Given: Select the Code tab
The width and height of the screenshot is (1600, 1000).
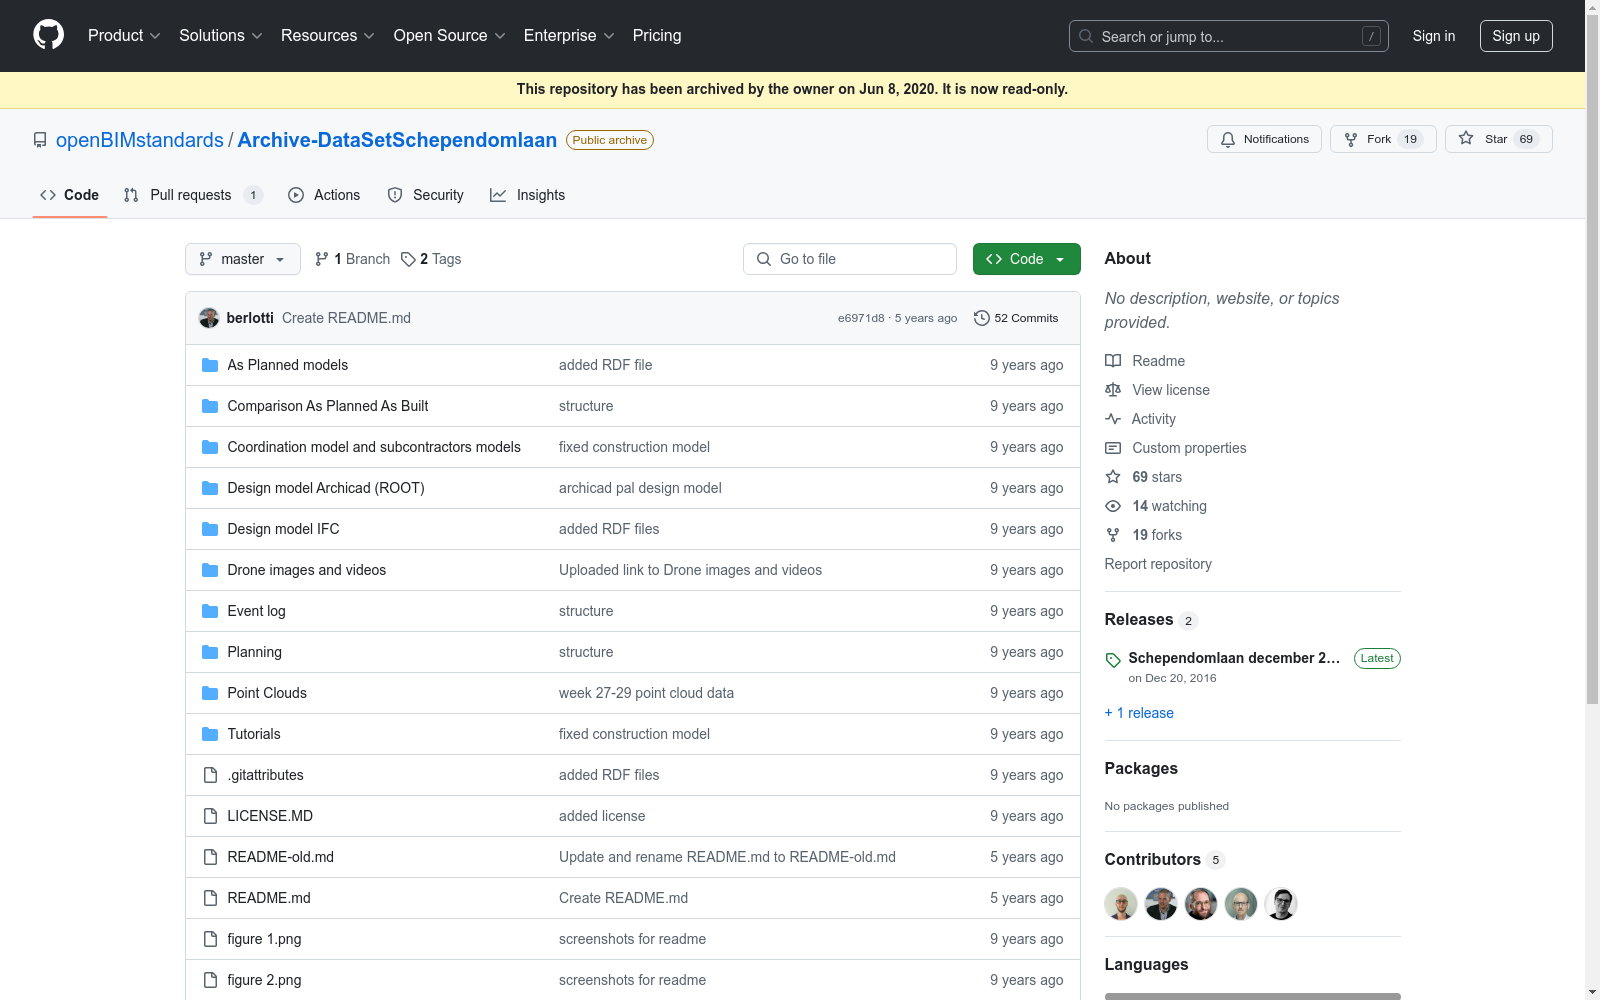Looking at the screenshot, I should 70,195.
